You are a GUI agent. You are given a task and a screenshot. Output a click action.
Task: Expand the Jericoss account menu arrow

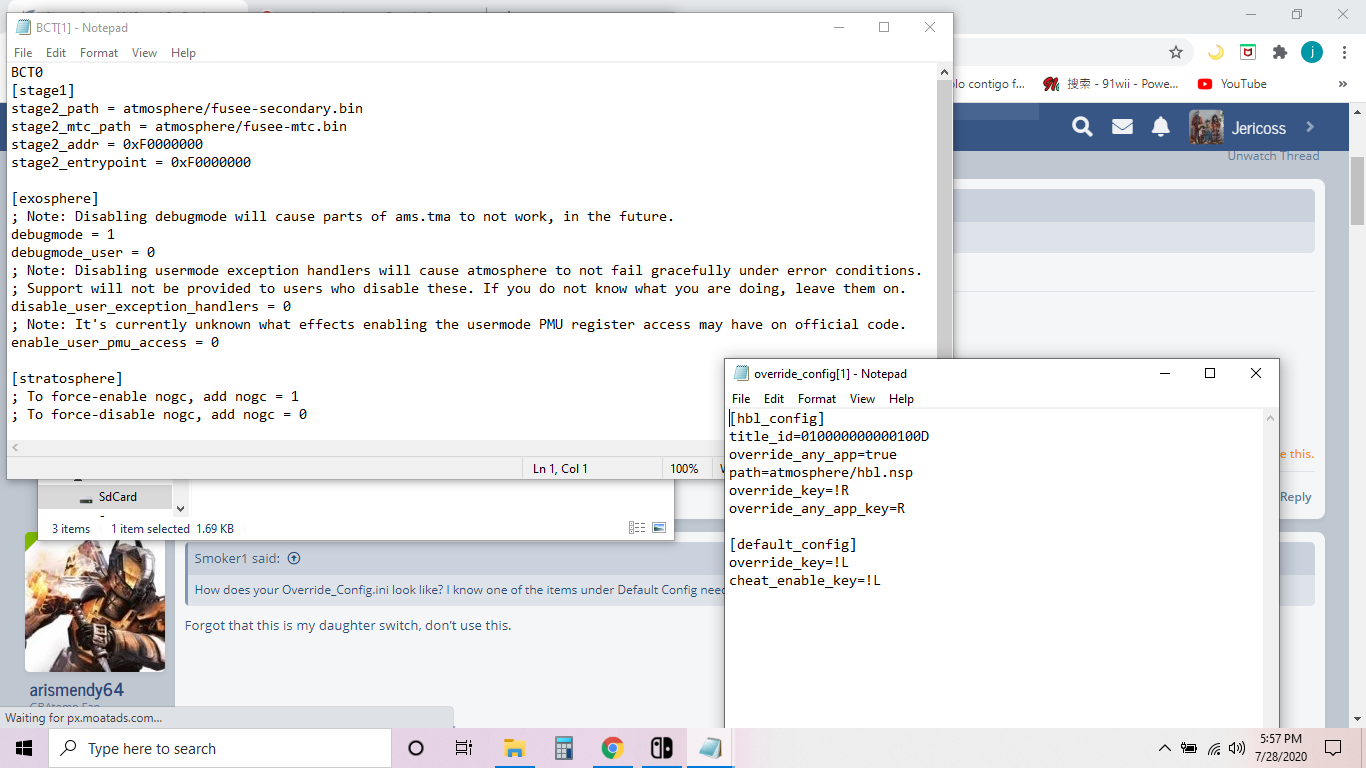tap(1310, 127)
